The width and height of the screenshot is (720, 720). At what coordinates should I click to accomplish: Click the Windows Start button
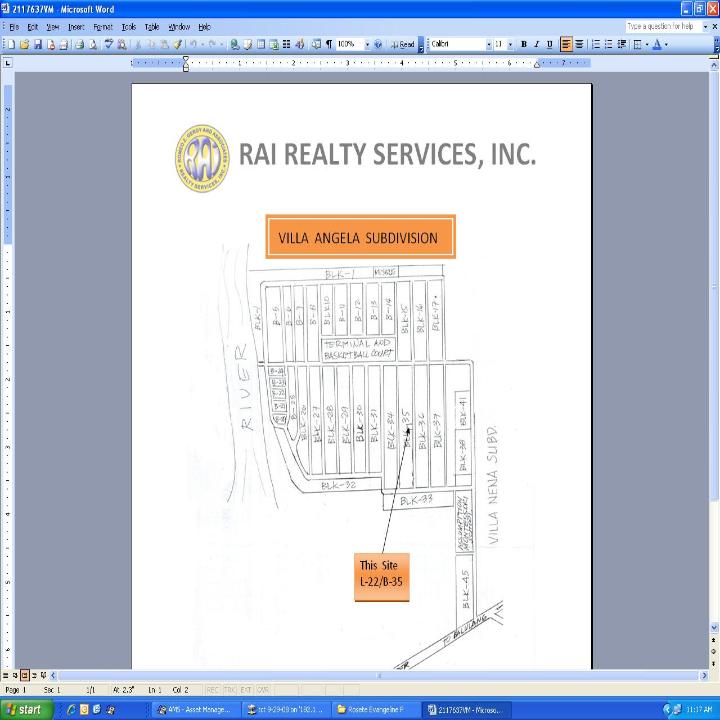pos(25,709)
